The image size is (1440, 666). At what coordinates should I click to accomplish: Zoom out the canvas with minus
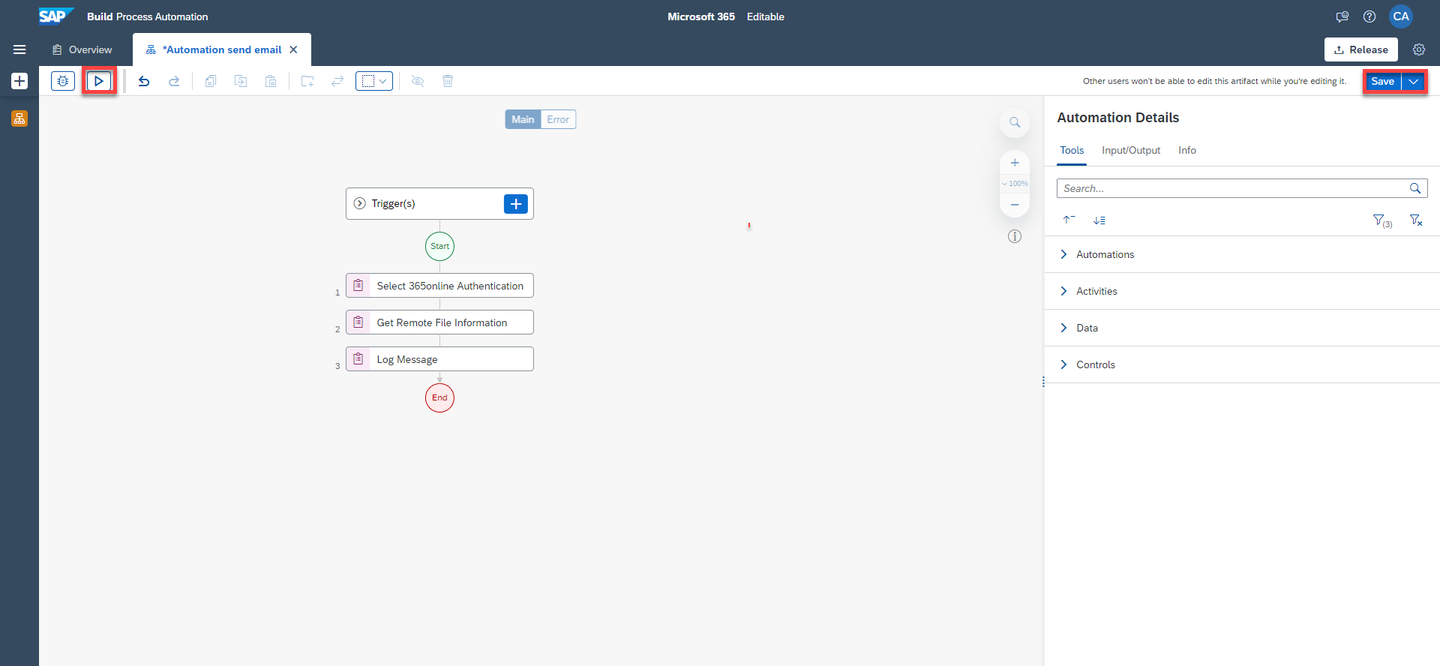pos(1014,205)
